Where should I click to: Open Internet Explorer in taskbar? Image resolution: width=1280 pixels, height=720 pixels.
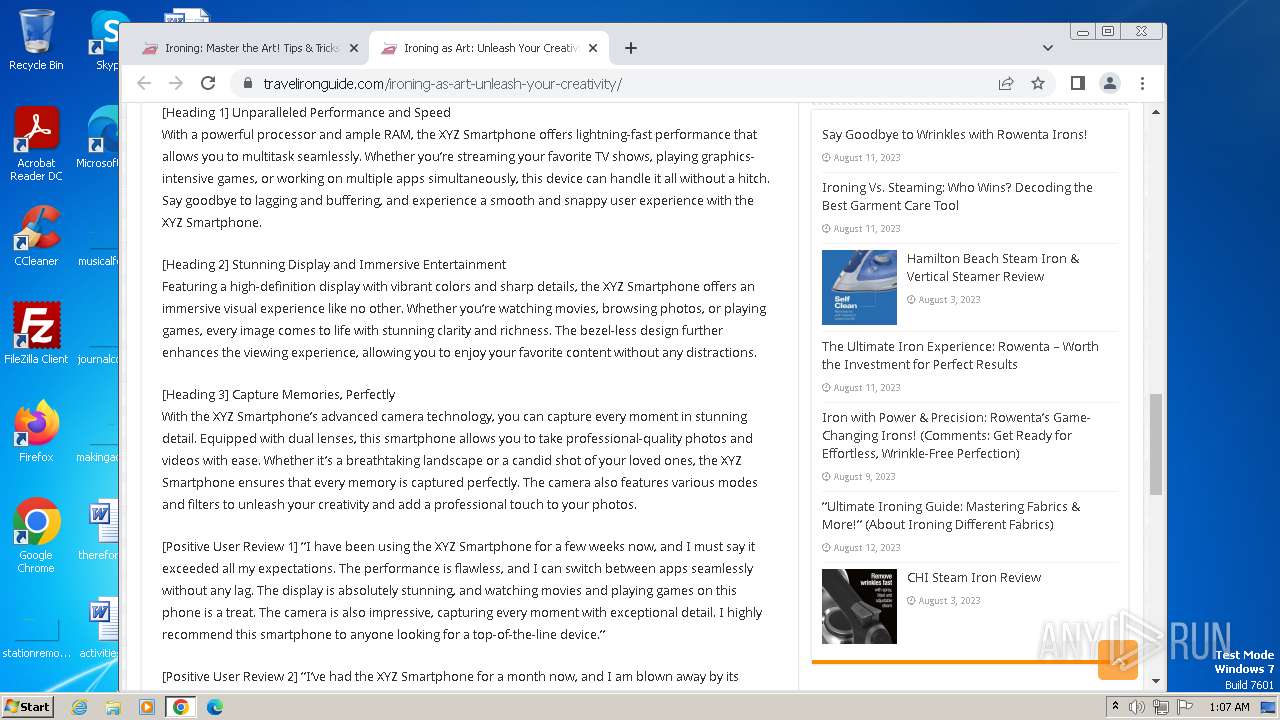point(80,707)
